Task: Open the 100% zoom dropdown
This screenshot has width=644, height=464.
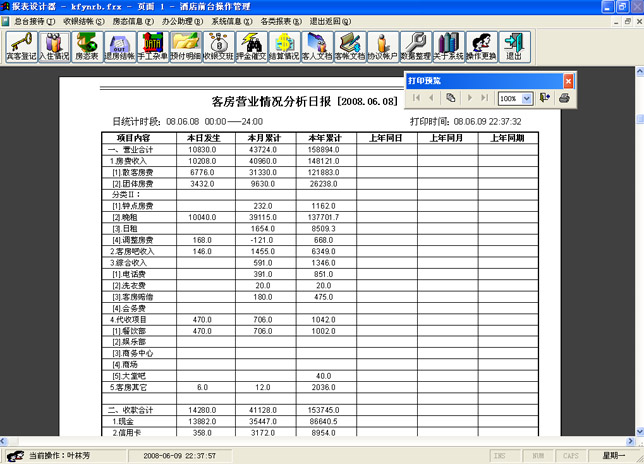Action: [x=527, y=99]
